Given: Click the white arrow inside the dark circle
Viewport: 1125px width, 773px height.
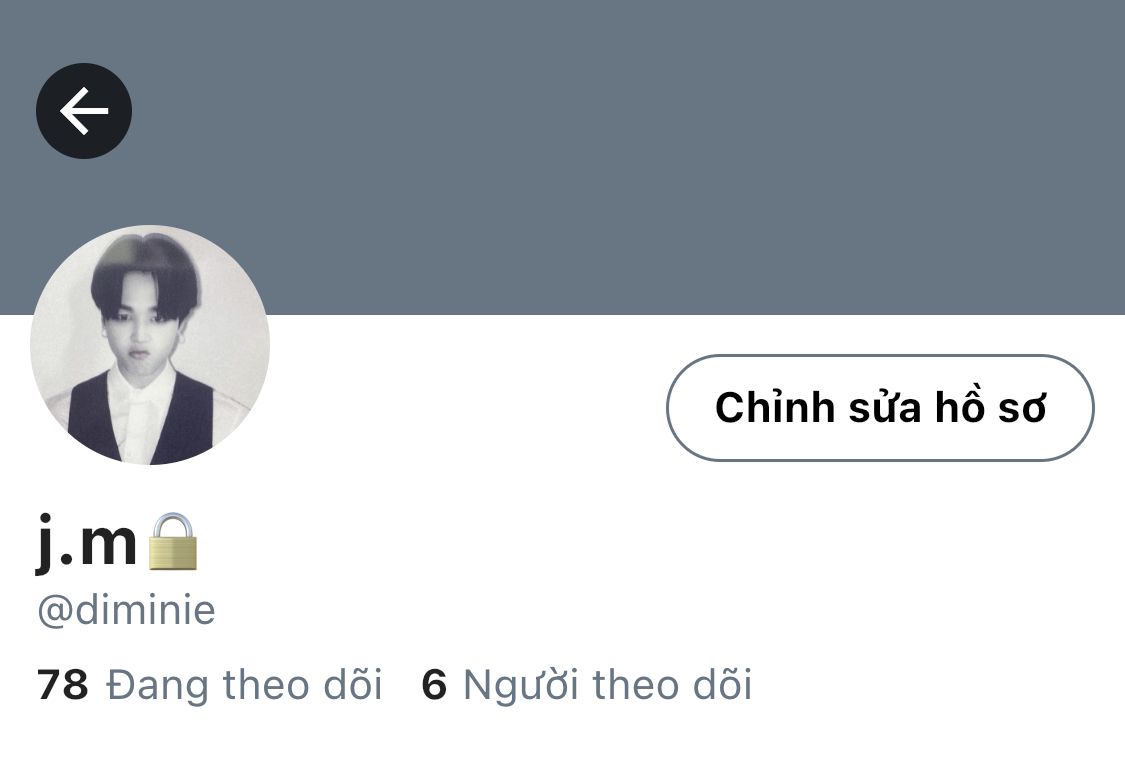Looking at the screenshot, I should point(84,111).
